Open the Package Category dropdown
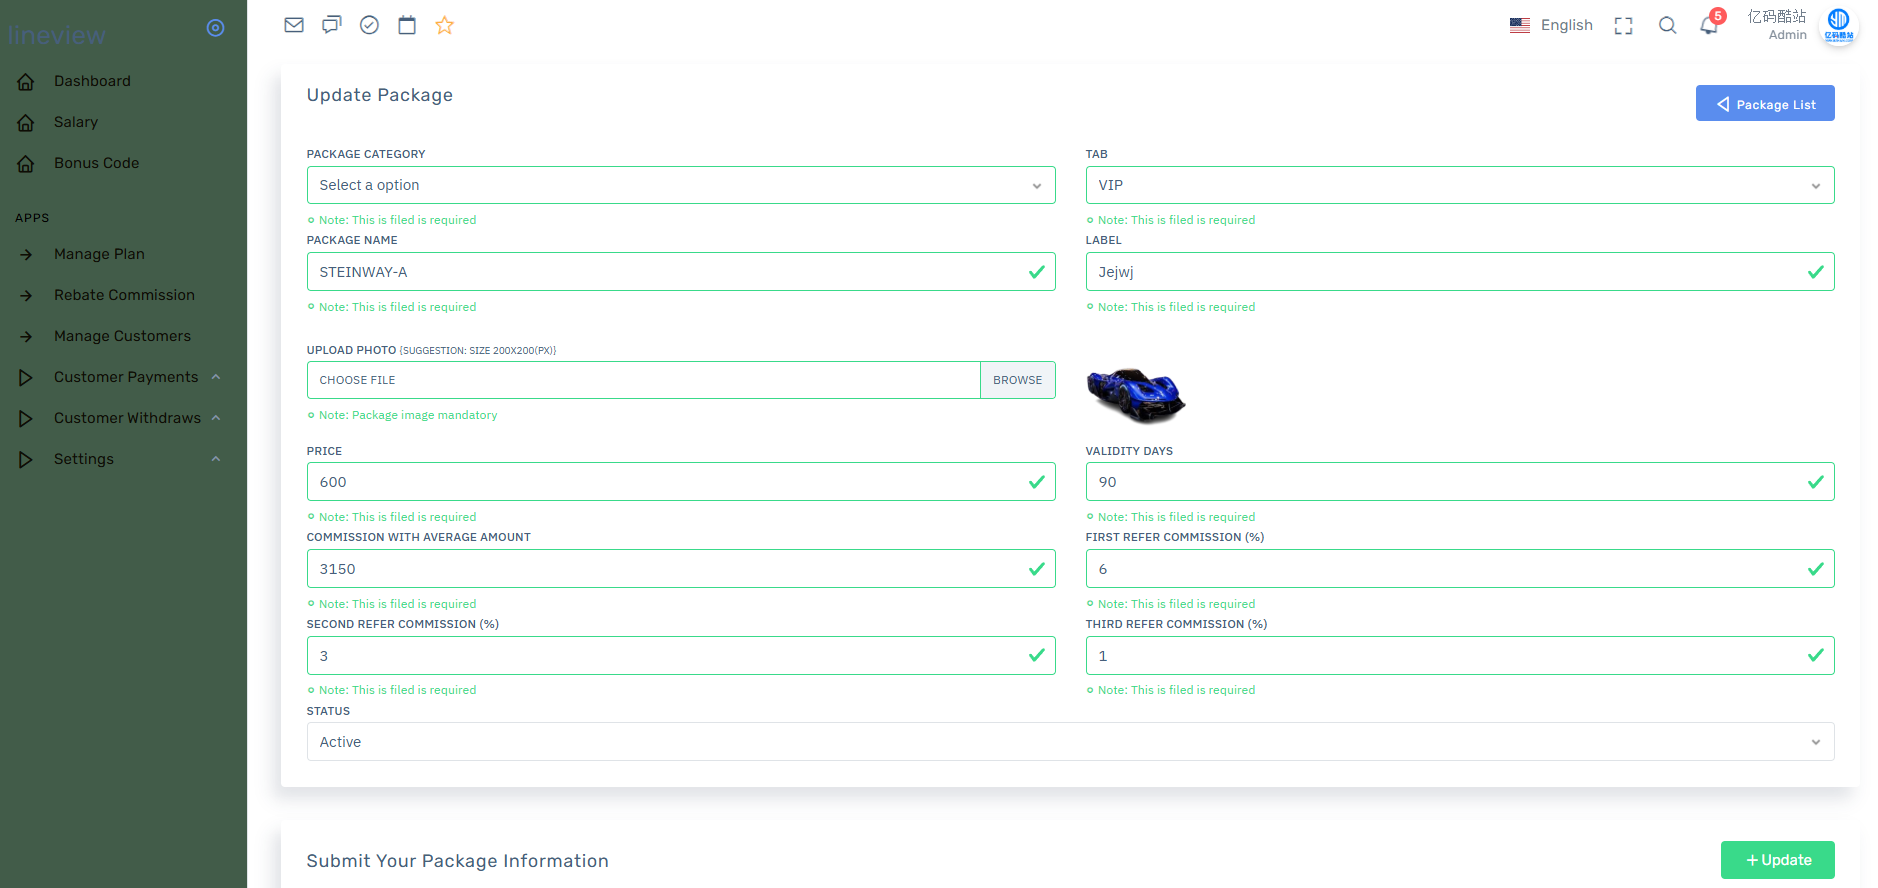1878x888 pixels. click(x=680, y=185)
